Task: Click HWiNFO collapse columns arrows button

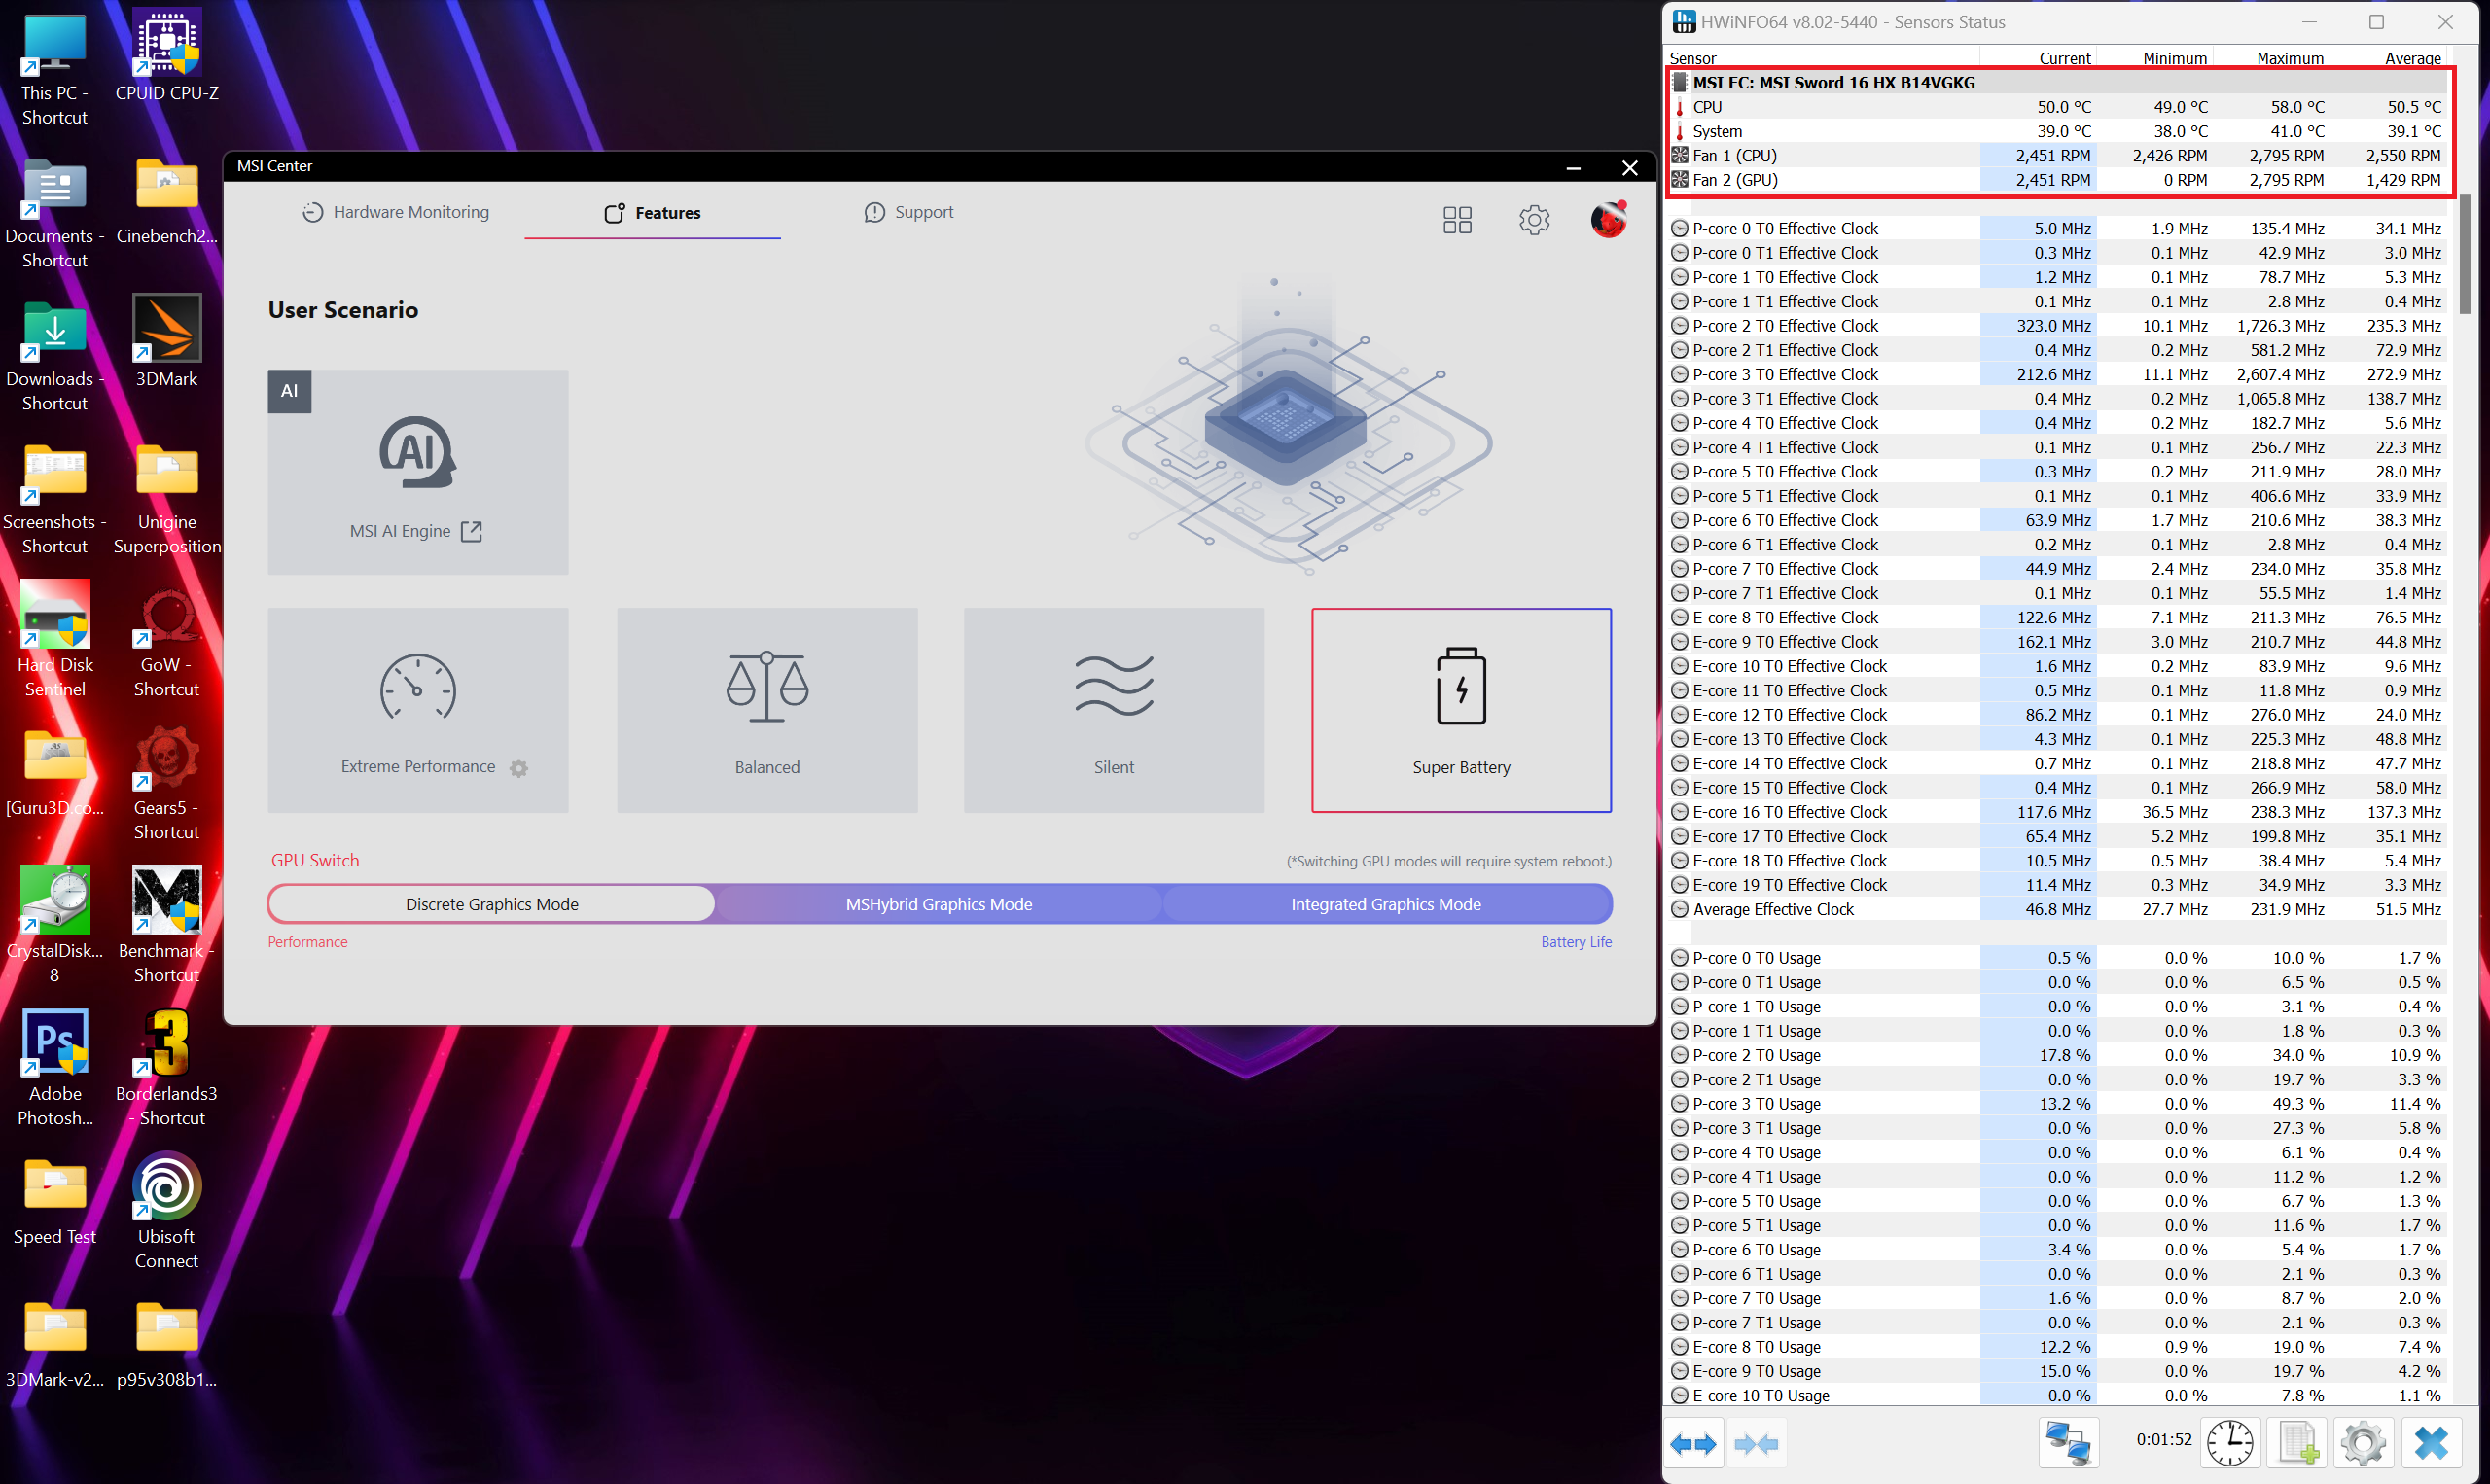Action: tap(1756, 1444)
